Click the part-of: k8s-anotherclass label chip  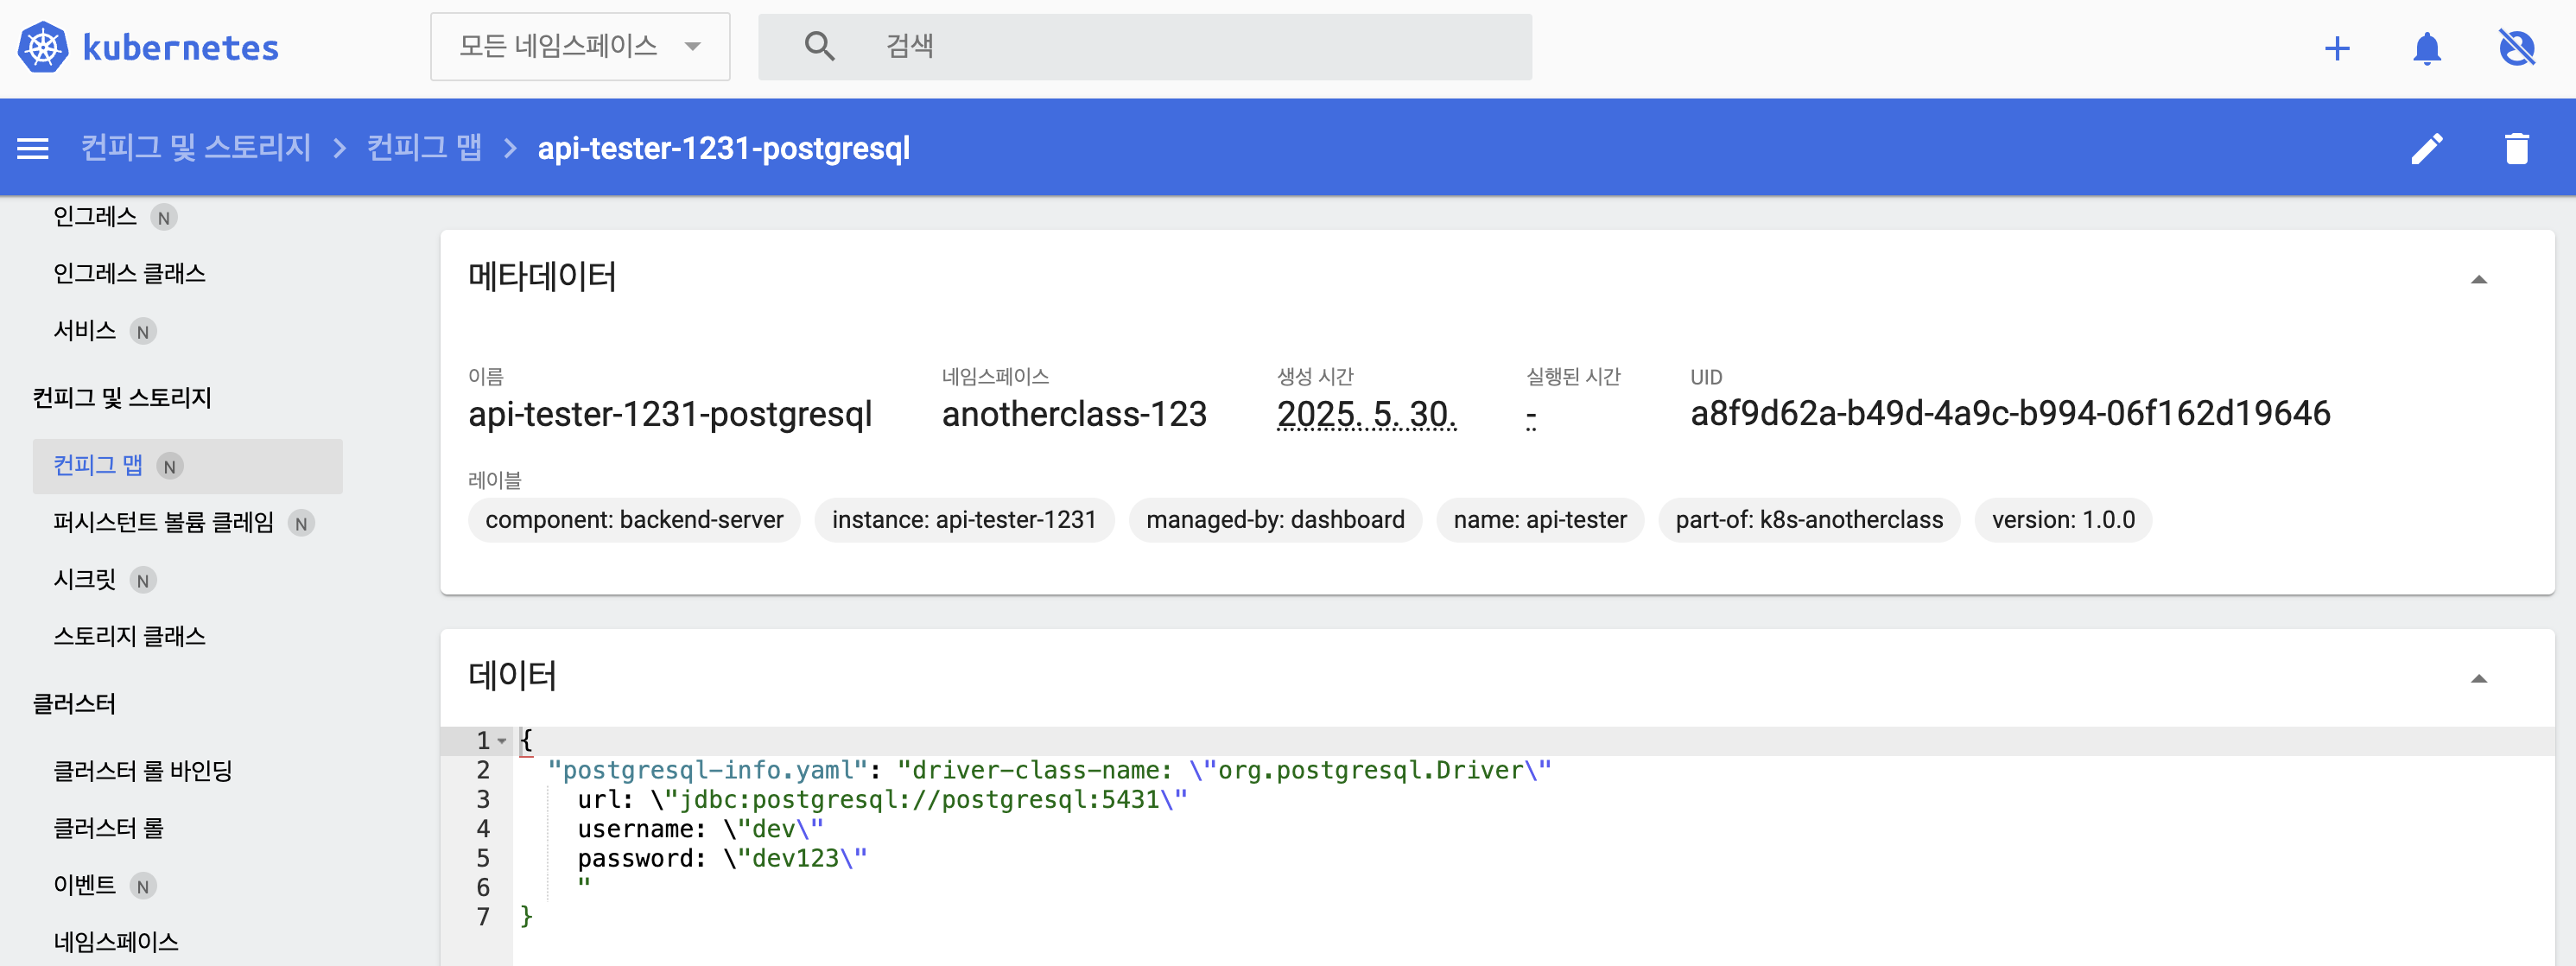(x=1809, y=520)
